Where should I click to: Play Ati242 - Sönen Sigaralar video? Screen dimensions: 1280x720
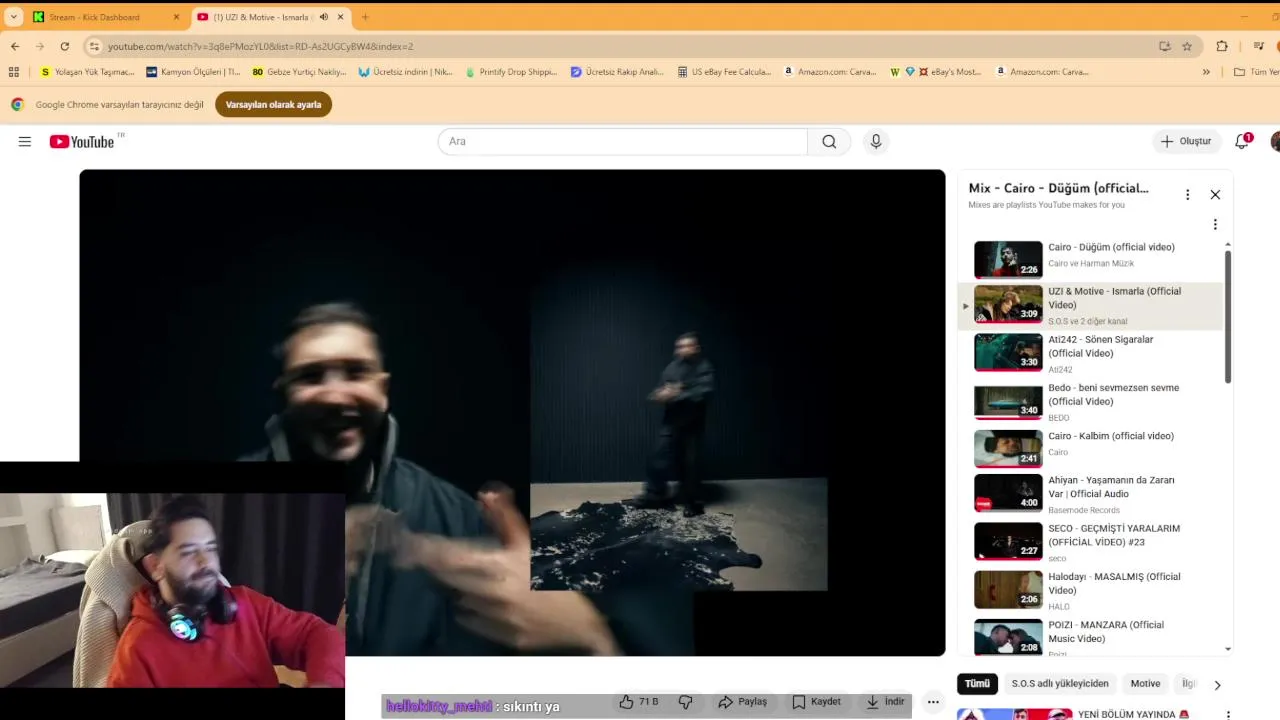[x=1090, y=353]
